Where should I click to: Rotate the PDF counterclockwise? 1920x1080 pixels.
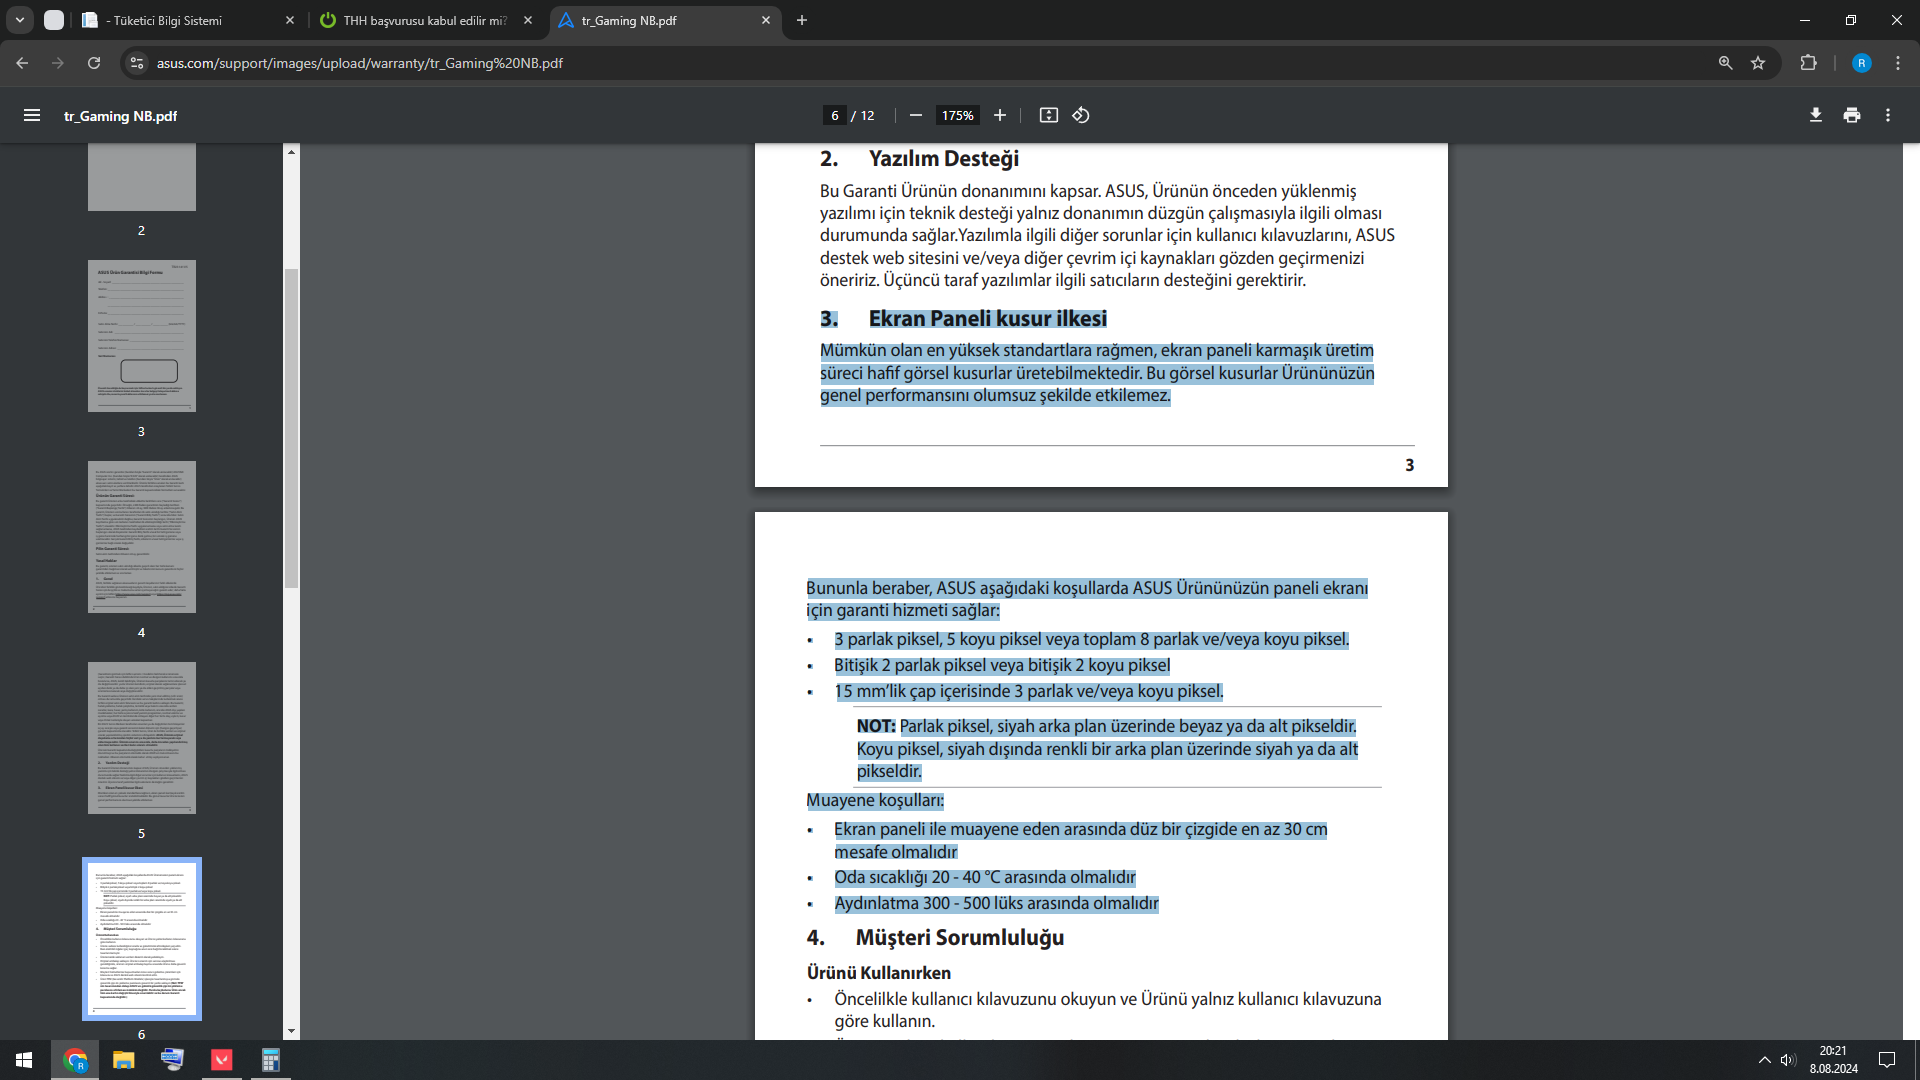tap(1081, 116)
